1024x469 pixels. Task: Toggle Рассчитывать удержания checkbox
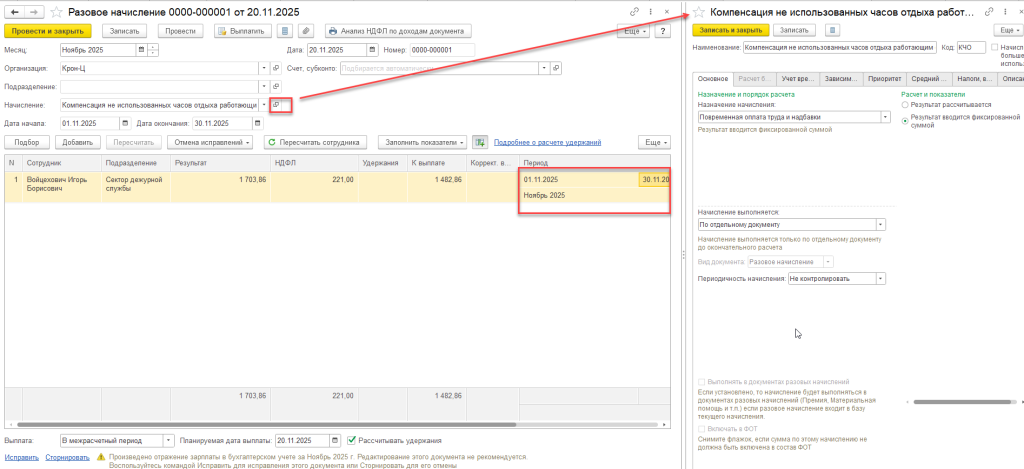[352, 439]
